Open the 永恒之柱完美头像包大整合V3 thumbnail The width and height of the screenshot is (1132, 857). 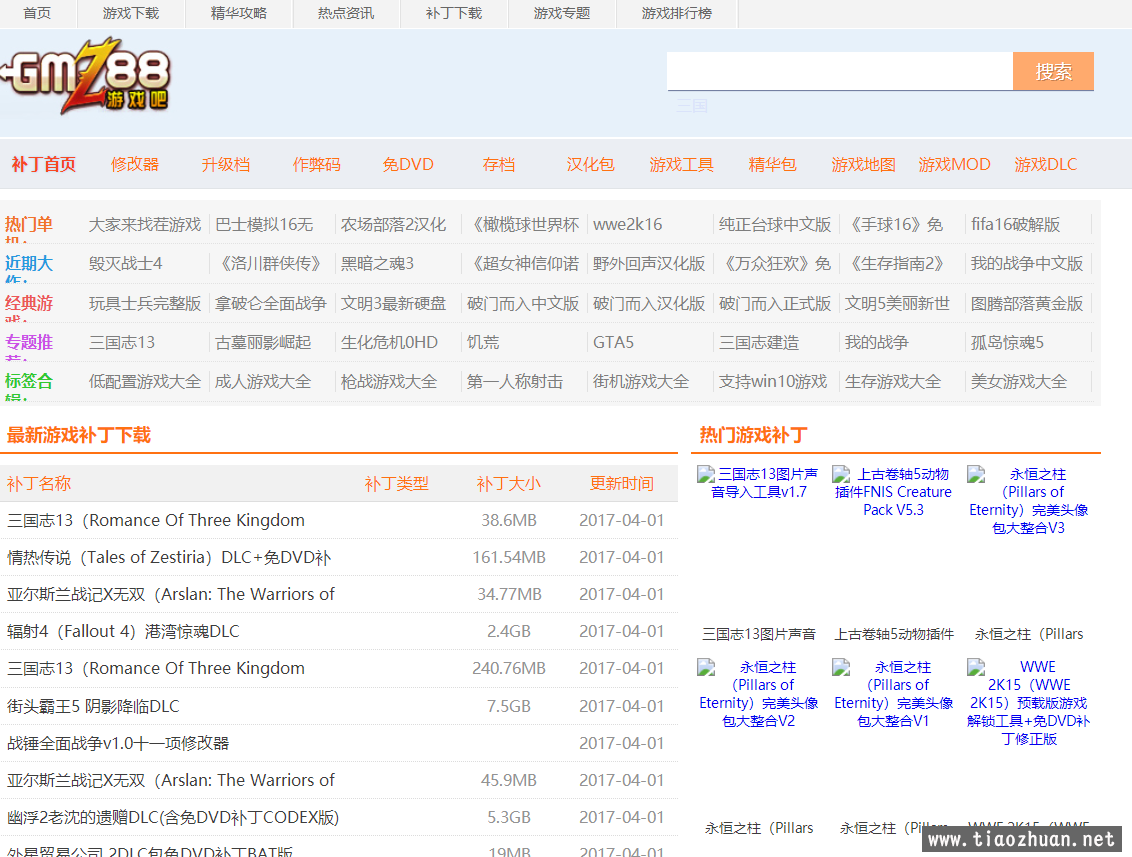(1028, 500)
